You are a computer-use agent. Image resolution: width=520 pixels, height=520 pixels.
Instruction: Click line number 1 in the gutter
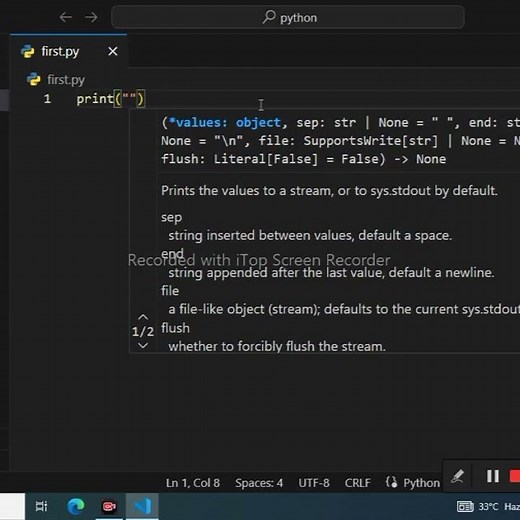[x=47, y=99]
